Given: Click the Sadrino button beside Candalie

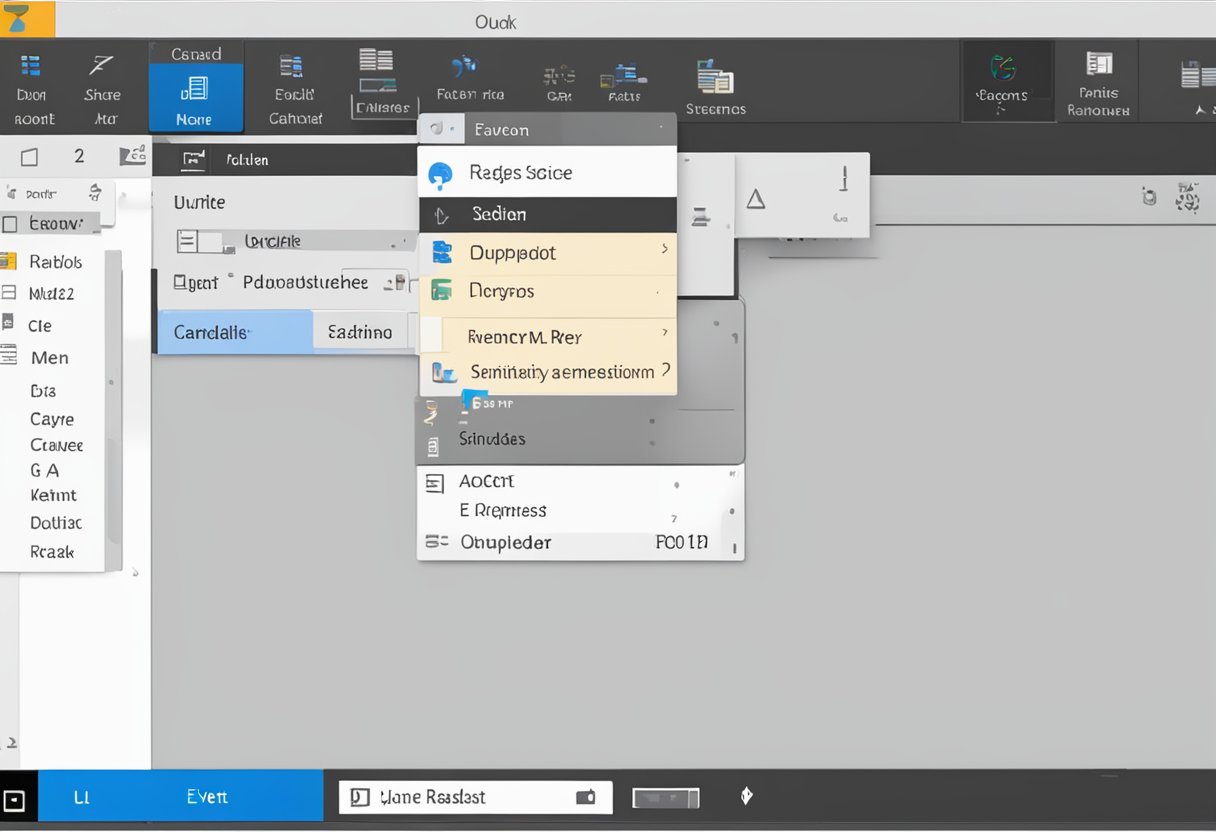Looking at the screenshot, I should pos(360,331).
